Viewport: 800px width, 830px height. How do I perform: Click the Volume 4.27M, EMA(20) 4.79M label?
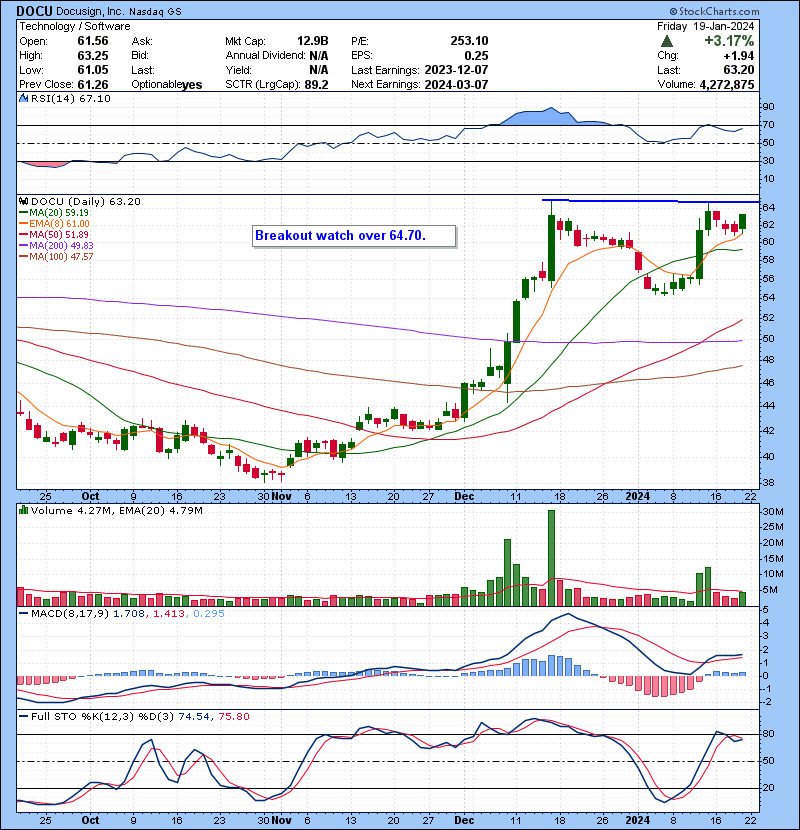pos(116,511)
